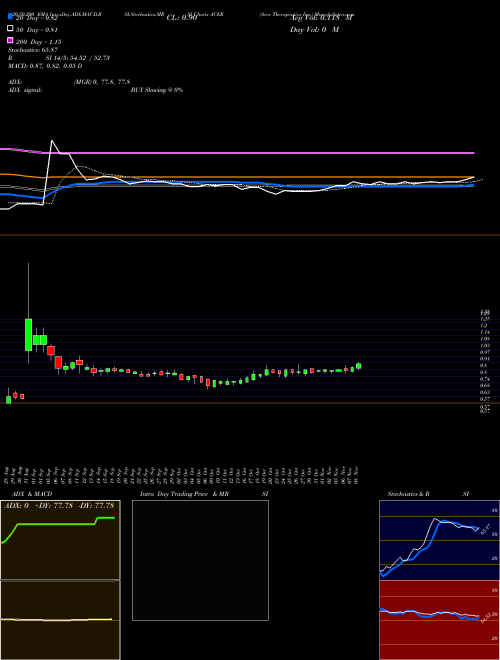500x660 pixels.
Task: Click the 'Day Vol: 0 M' text
Action: pyautogui.click(x=314, y=30)
